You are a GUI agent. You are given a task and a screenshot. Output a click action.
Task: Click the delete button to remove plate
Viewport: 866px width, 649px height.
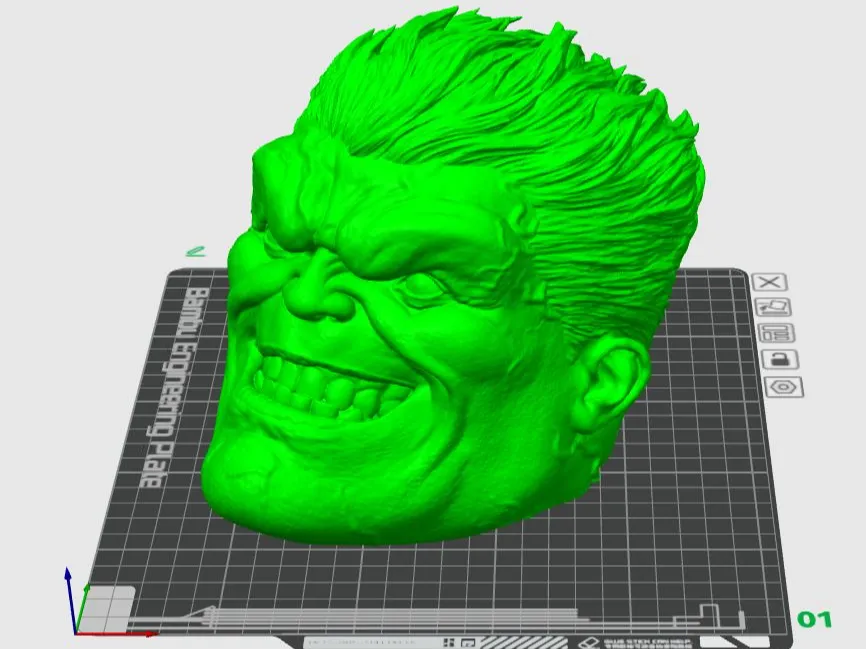pyautogui.click(x=769, y=283)
